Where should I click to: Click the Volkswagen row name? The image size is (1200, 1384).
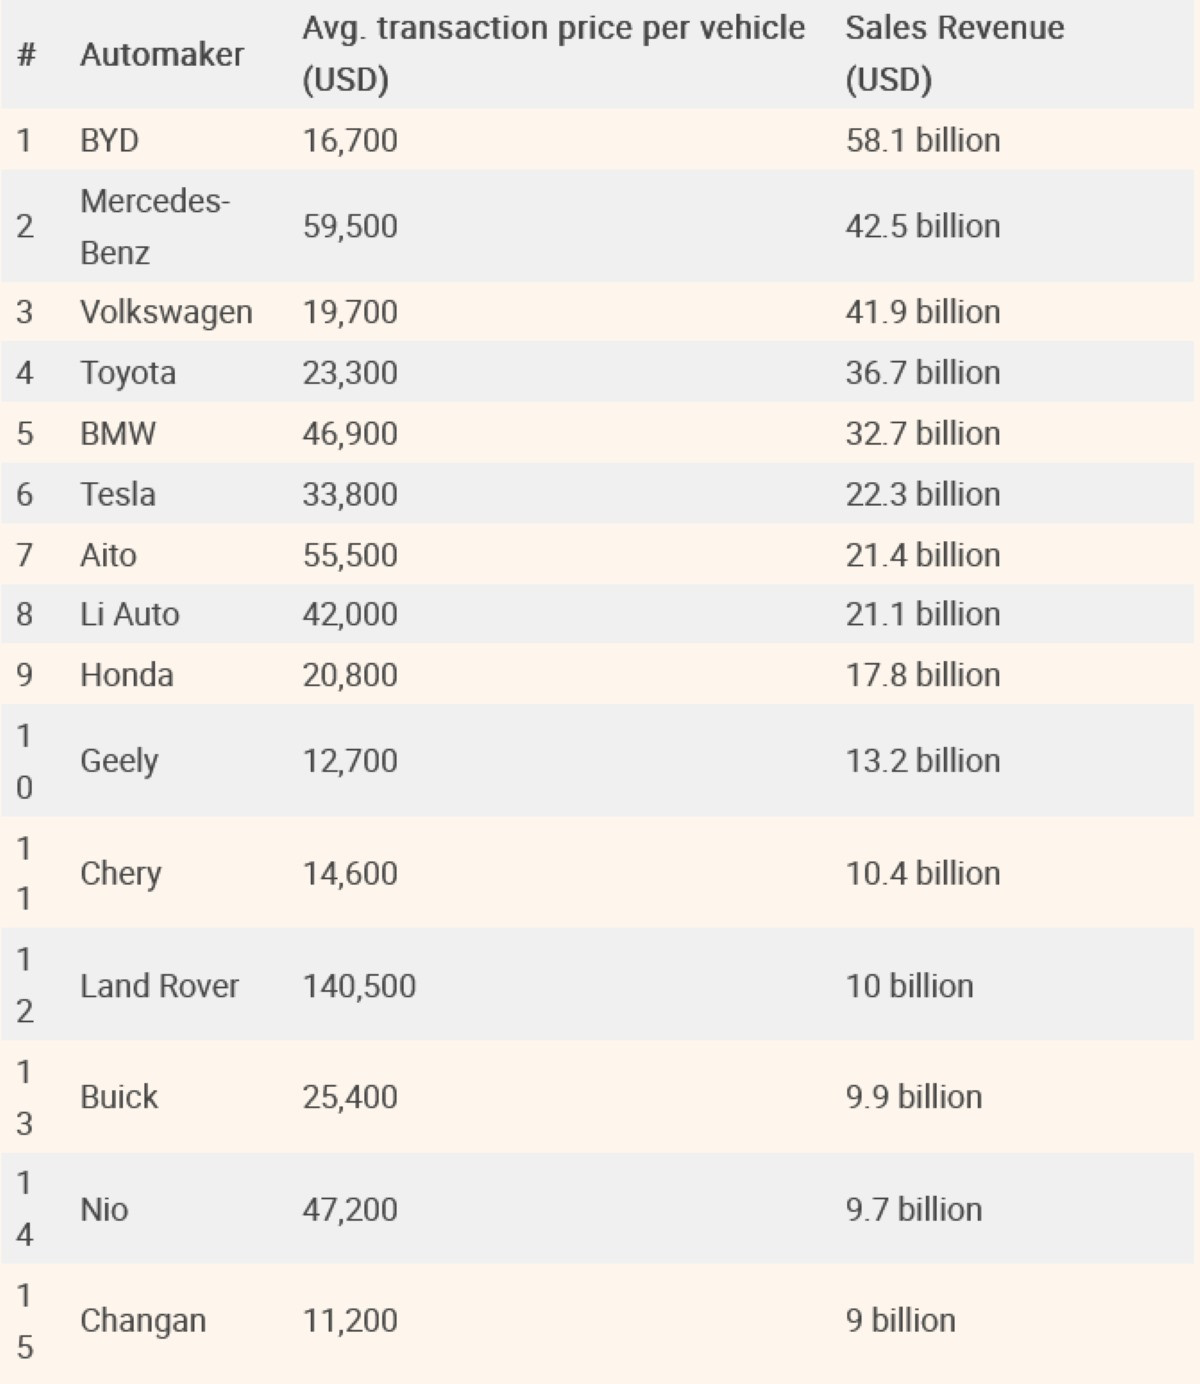click(x=166, y=312)
